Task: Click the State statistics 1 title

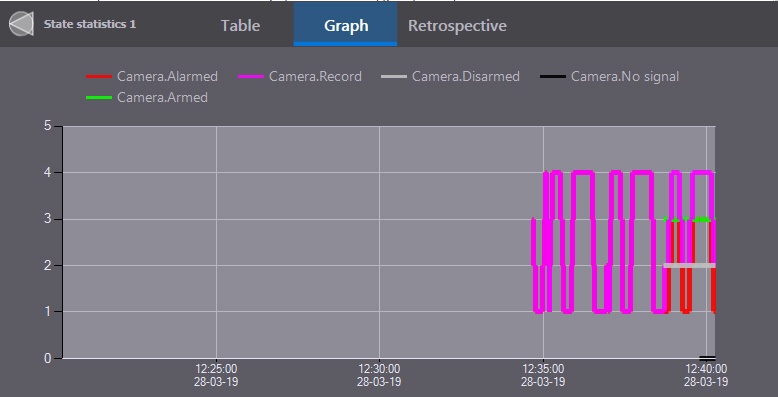Action: click(x=90, y=24)
